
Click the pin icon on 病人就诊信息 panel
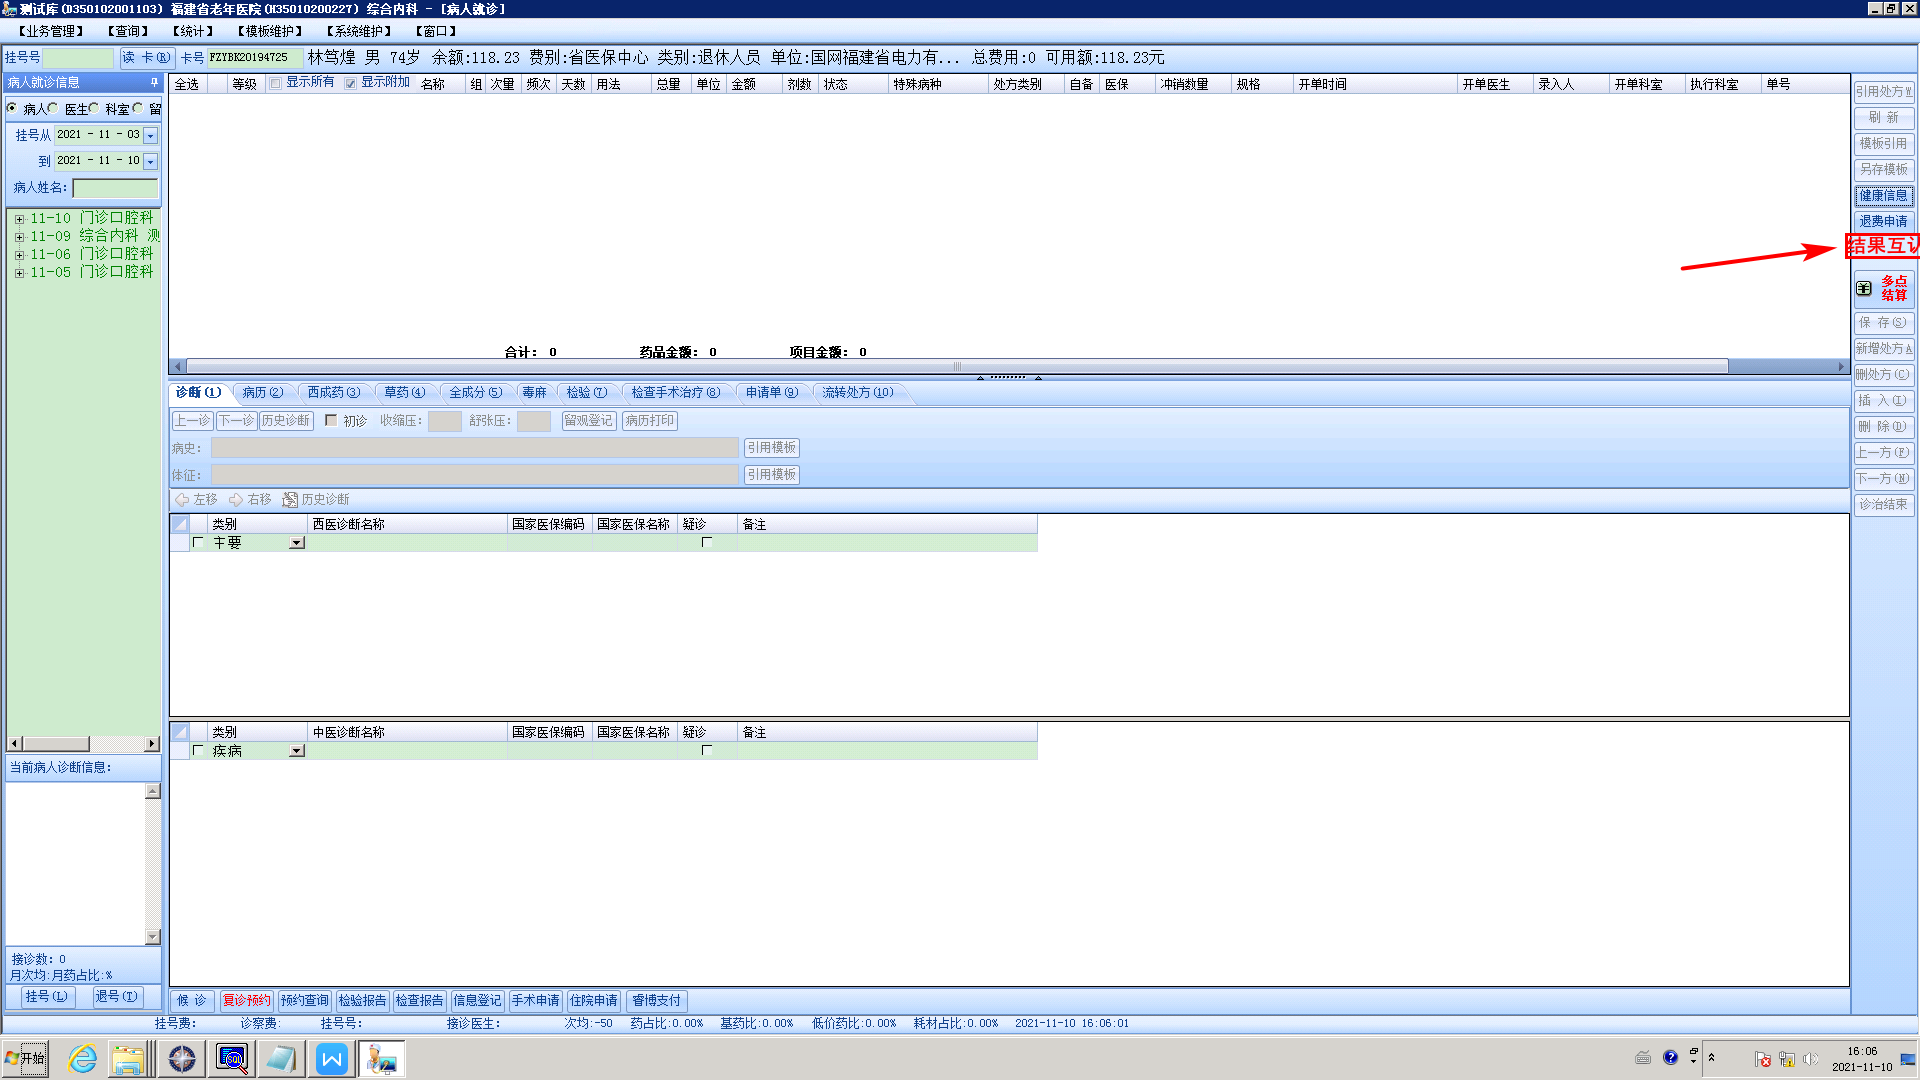pyautogui.click(x=154, y=82)
